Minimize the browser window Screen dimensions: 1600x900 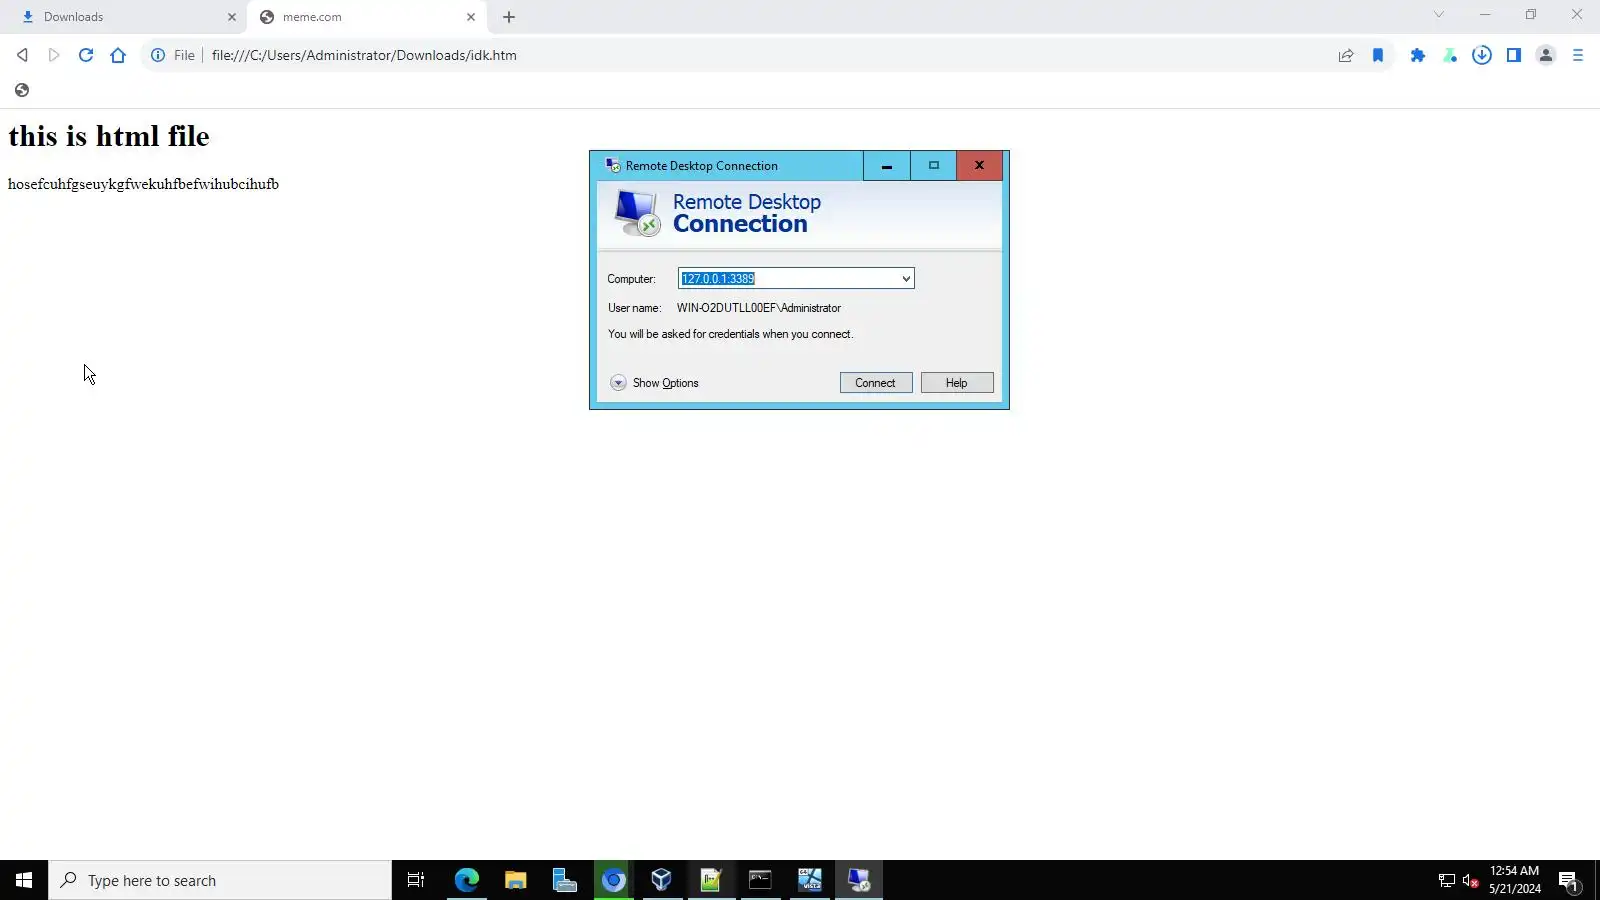[x=1485, y=15]
